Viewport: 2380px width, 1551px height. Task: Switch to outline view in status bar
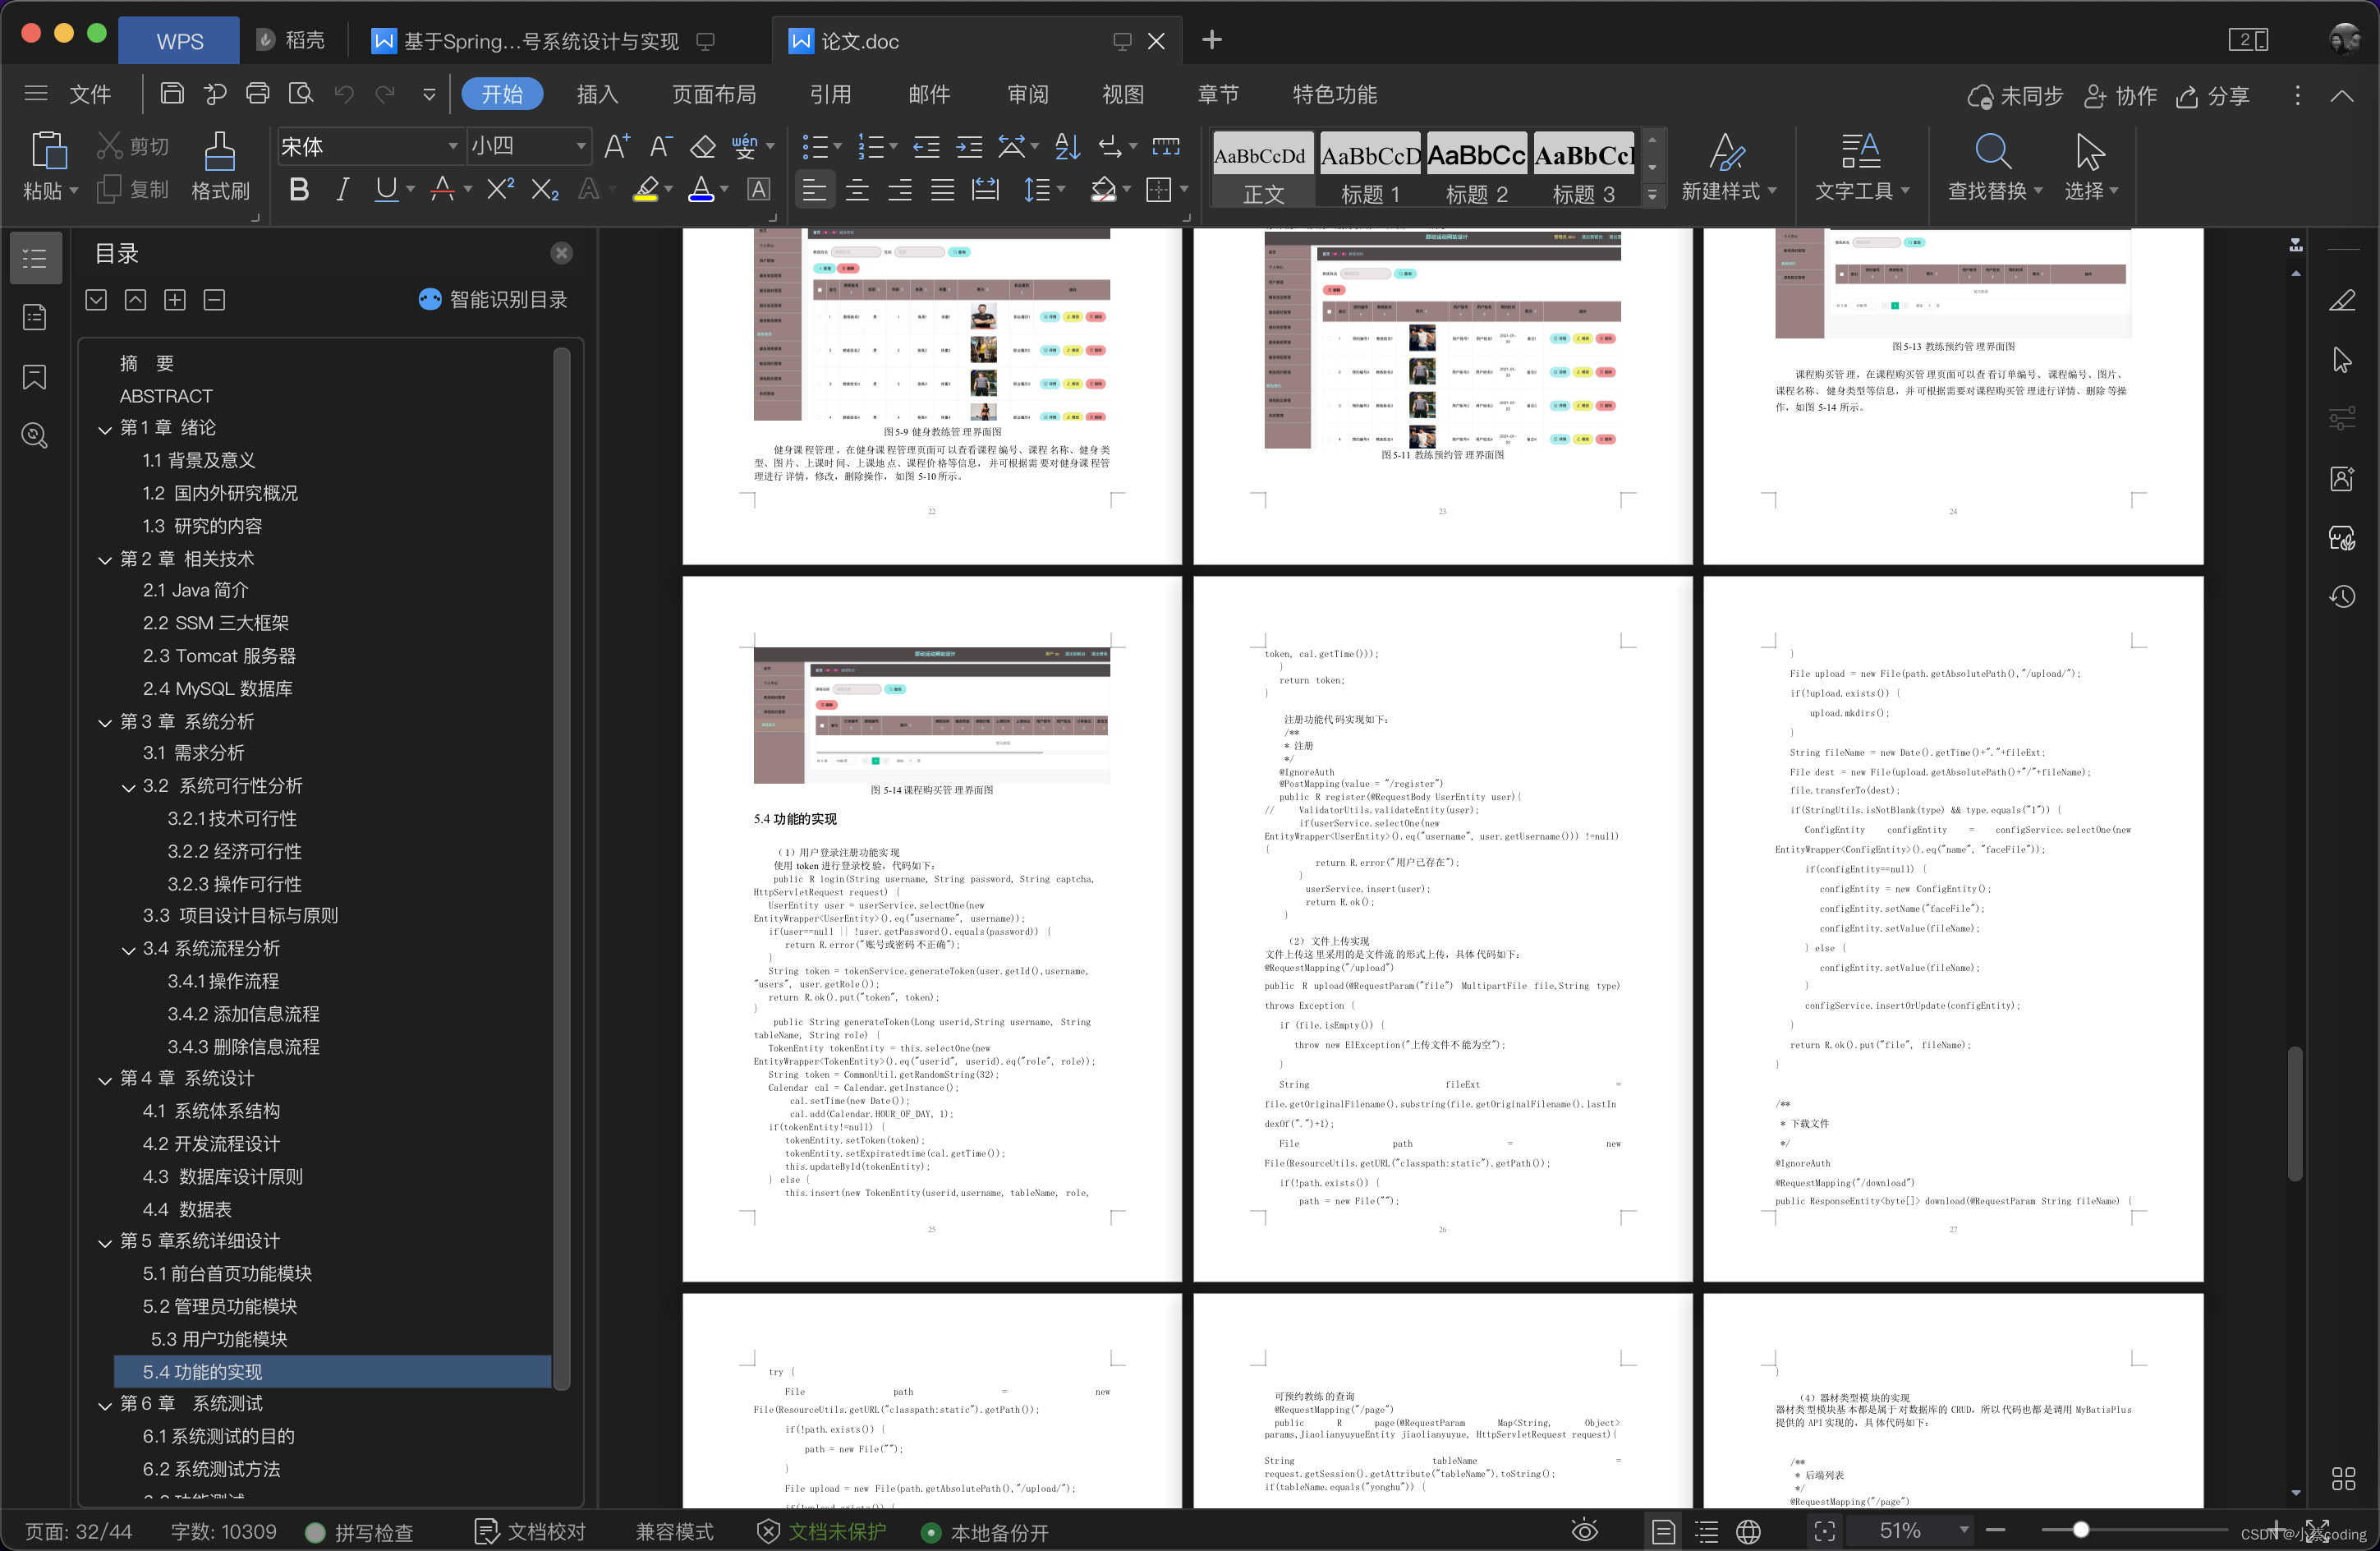point(1706,1531)
